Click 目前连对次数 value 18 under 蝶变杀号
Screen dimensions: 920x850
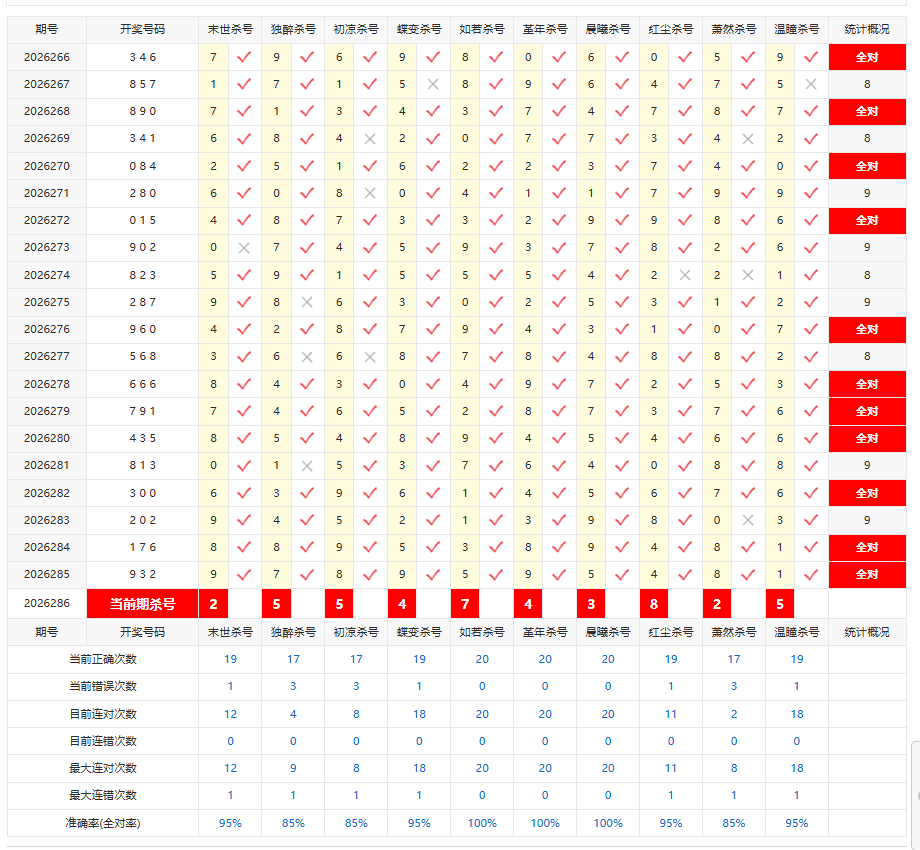419,714
